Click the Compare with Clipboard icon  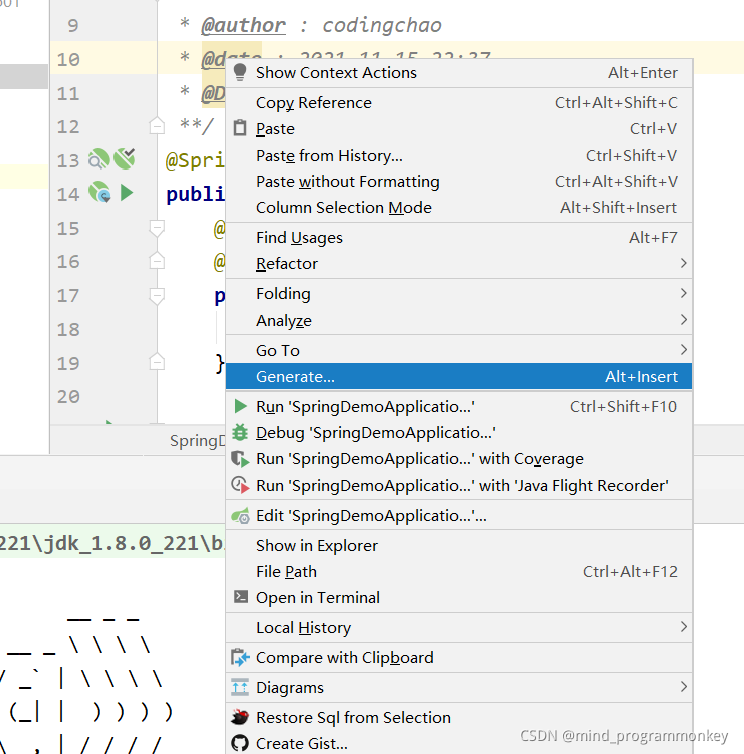tap(240, 657)
